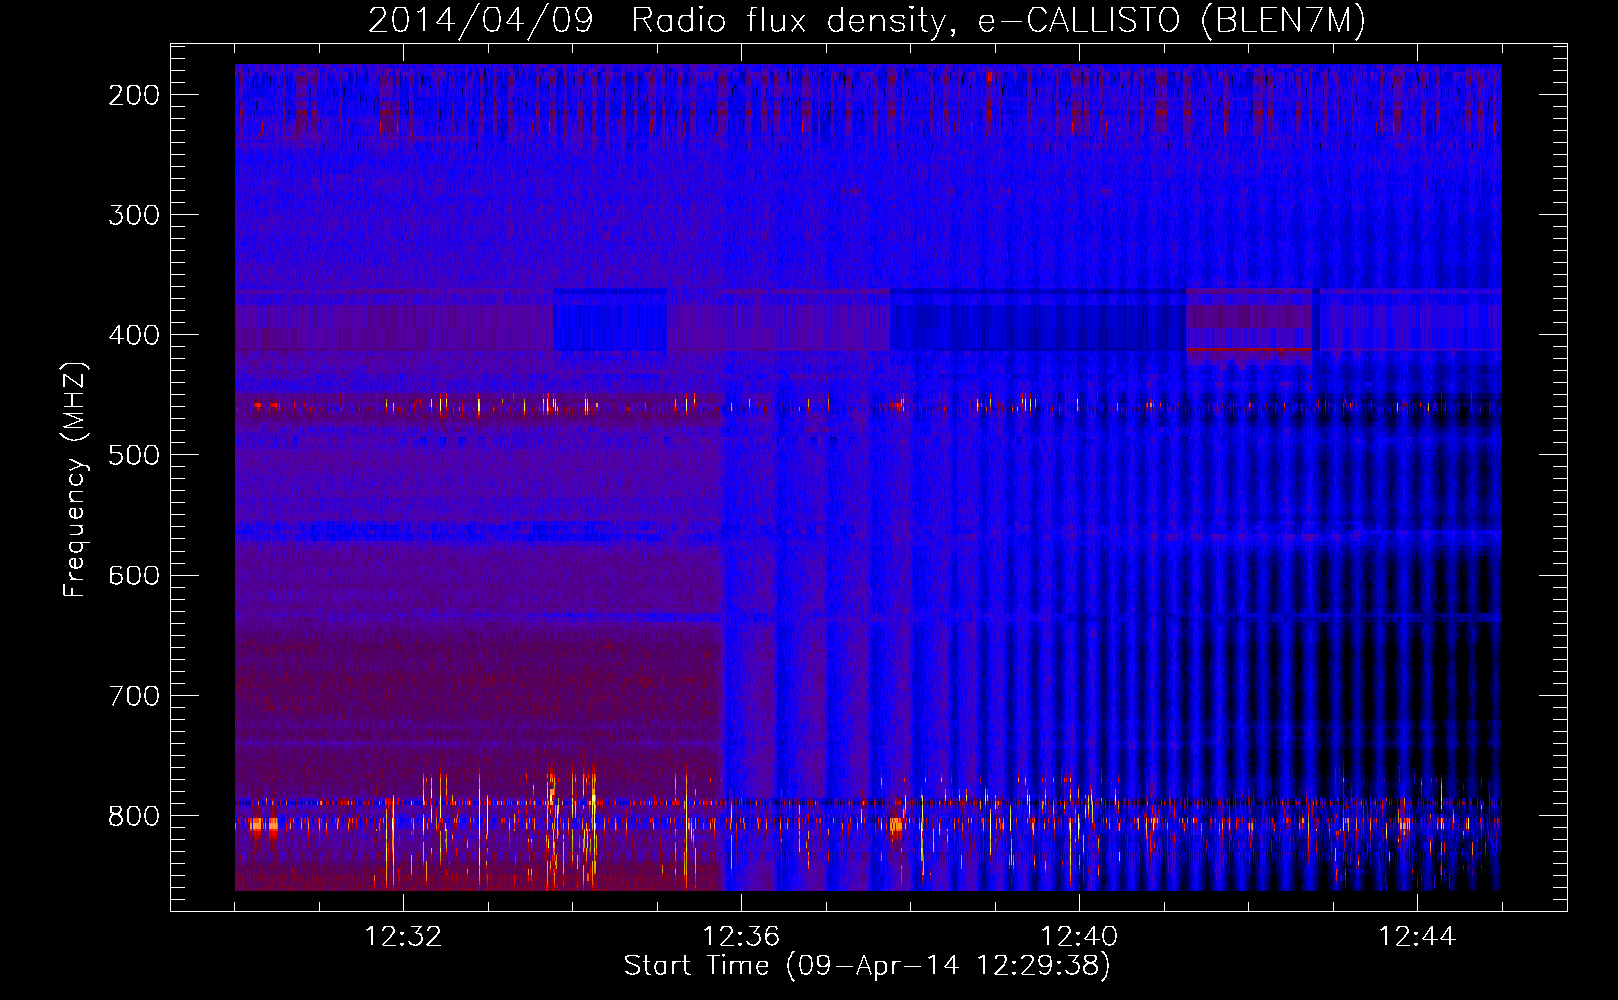Image resolution: width=1618 pixels, height=1000 pixels.
Task: Click the 300 frequency tick label
Action: pyautogui.click(x=134, y=215)
